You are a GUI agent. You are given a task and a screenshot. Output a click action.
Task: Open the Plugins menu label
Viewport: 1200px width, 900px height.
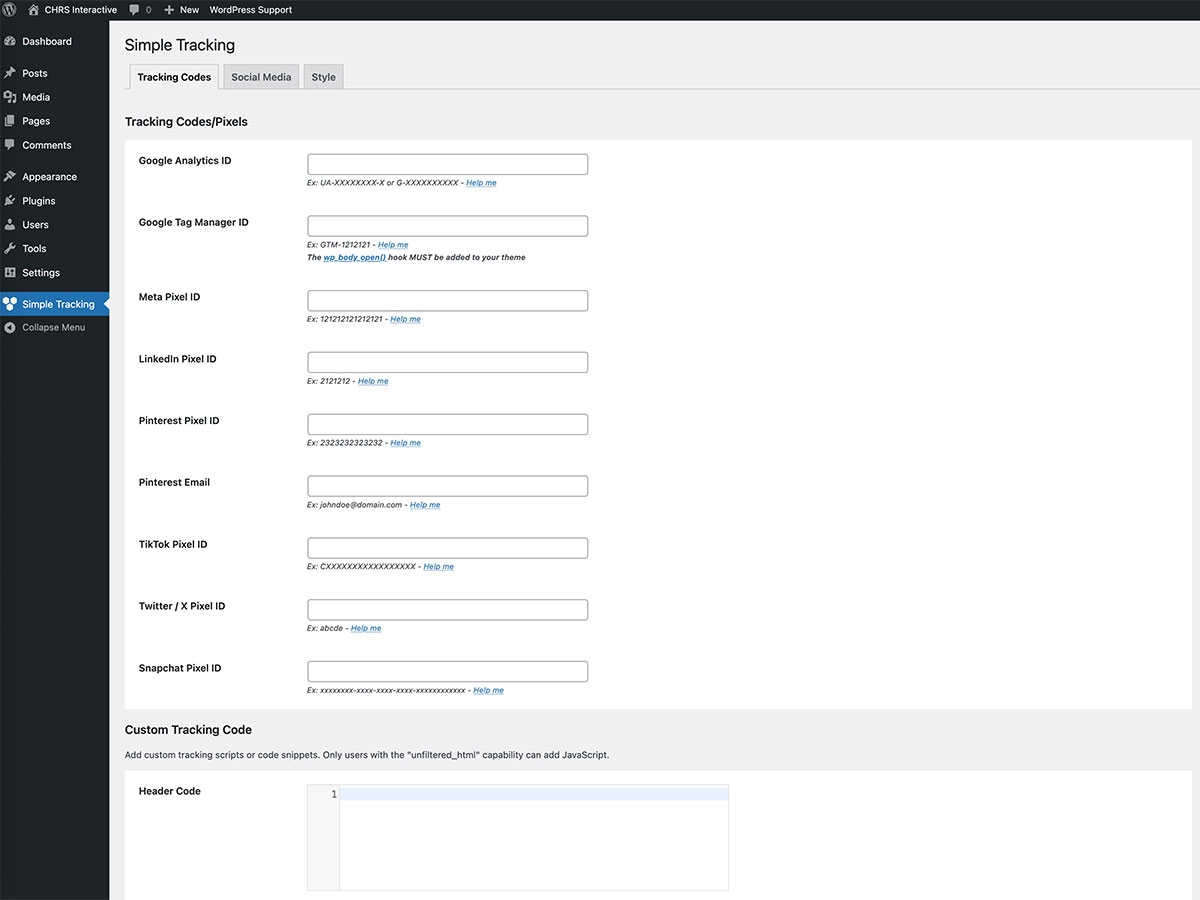(x=39, y=201)
